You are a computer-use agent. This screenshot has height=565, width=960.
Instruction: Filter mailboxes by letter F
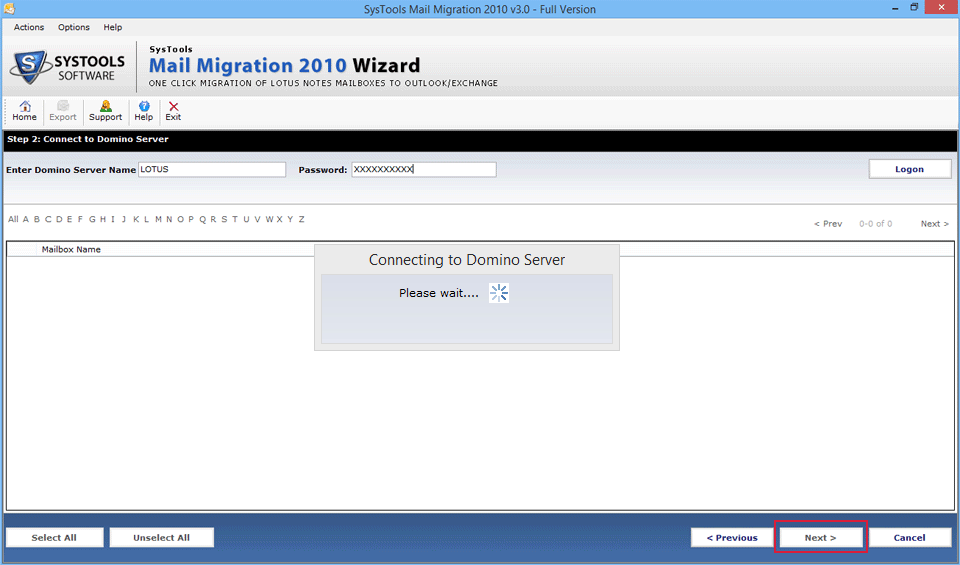pyautogui.click(x=80, y=219)
